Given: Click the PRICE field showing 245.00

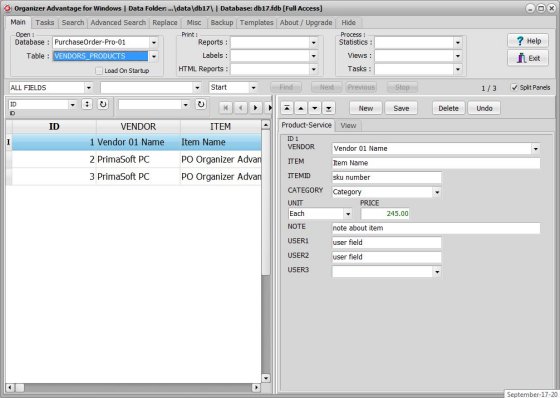Looking at the screenshot, I should (x=385, y=214).
